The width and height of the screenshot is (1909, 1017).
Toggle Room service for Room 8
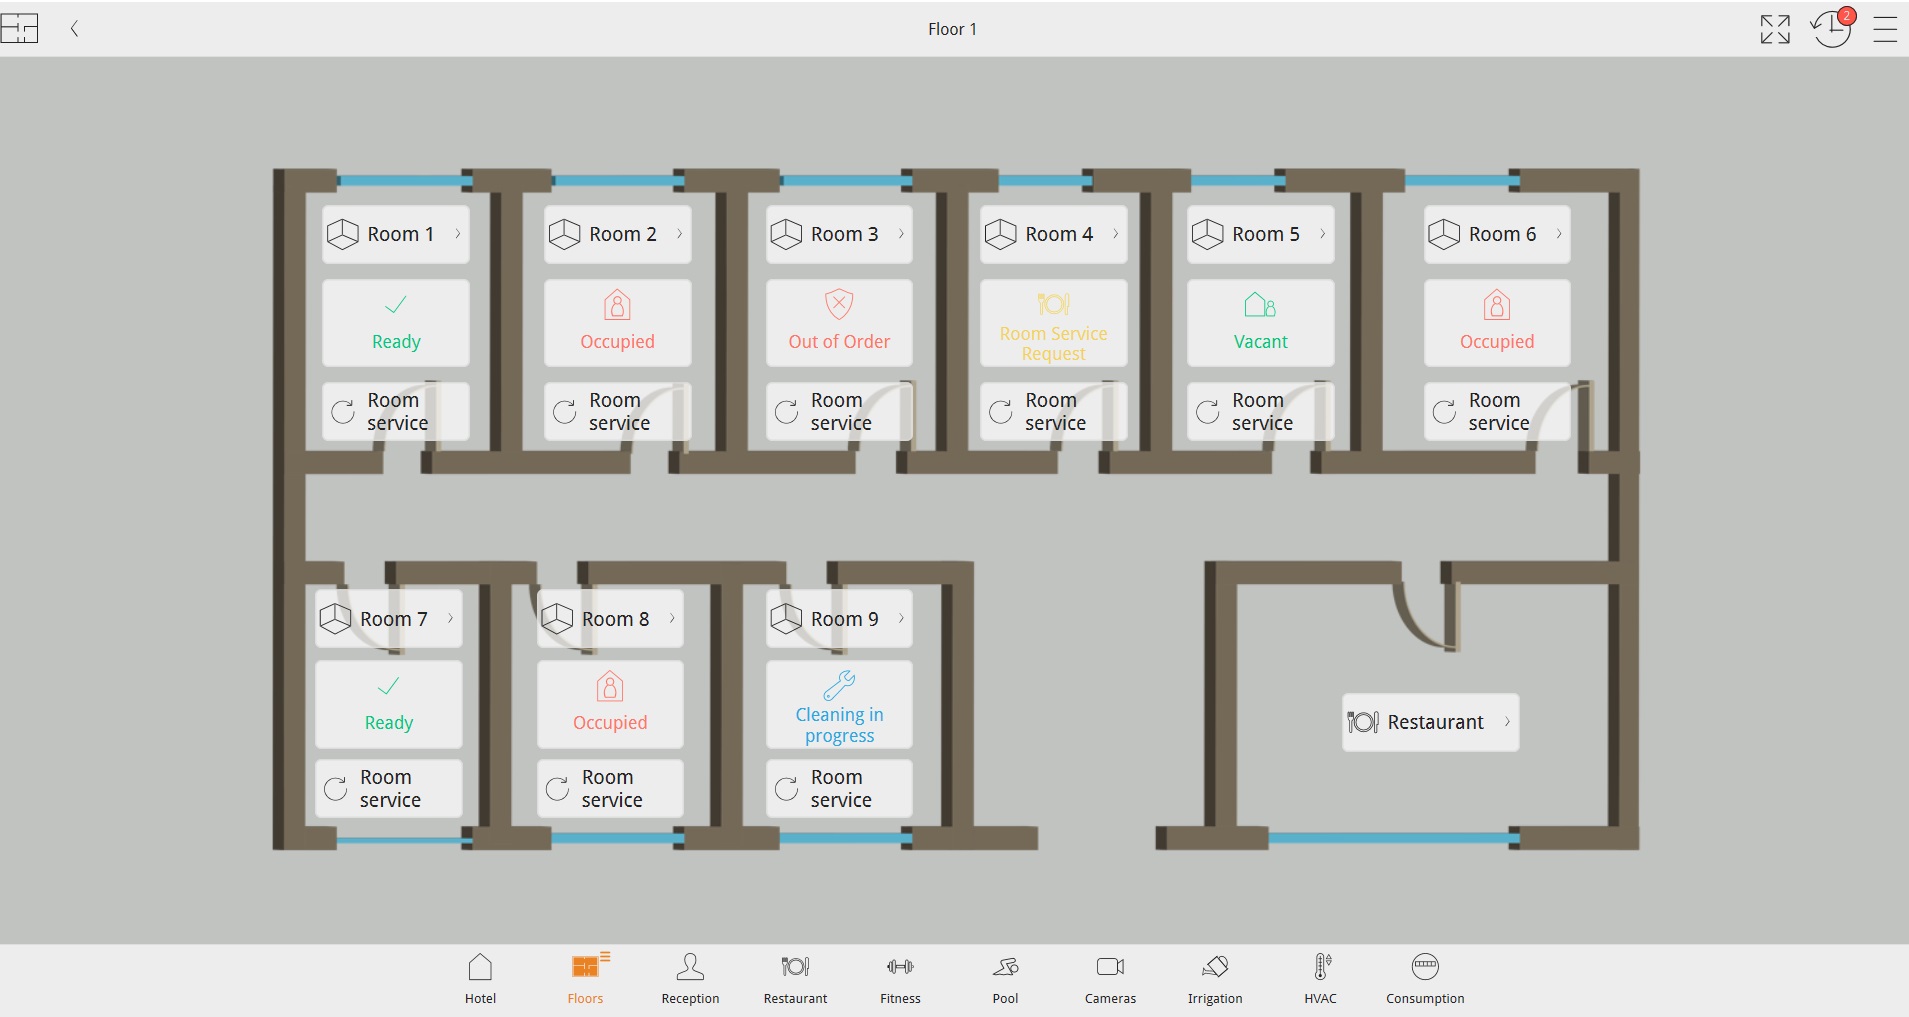point(610,788)
